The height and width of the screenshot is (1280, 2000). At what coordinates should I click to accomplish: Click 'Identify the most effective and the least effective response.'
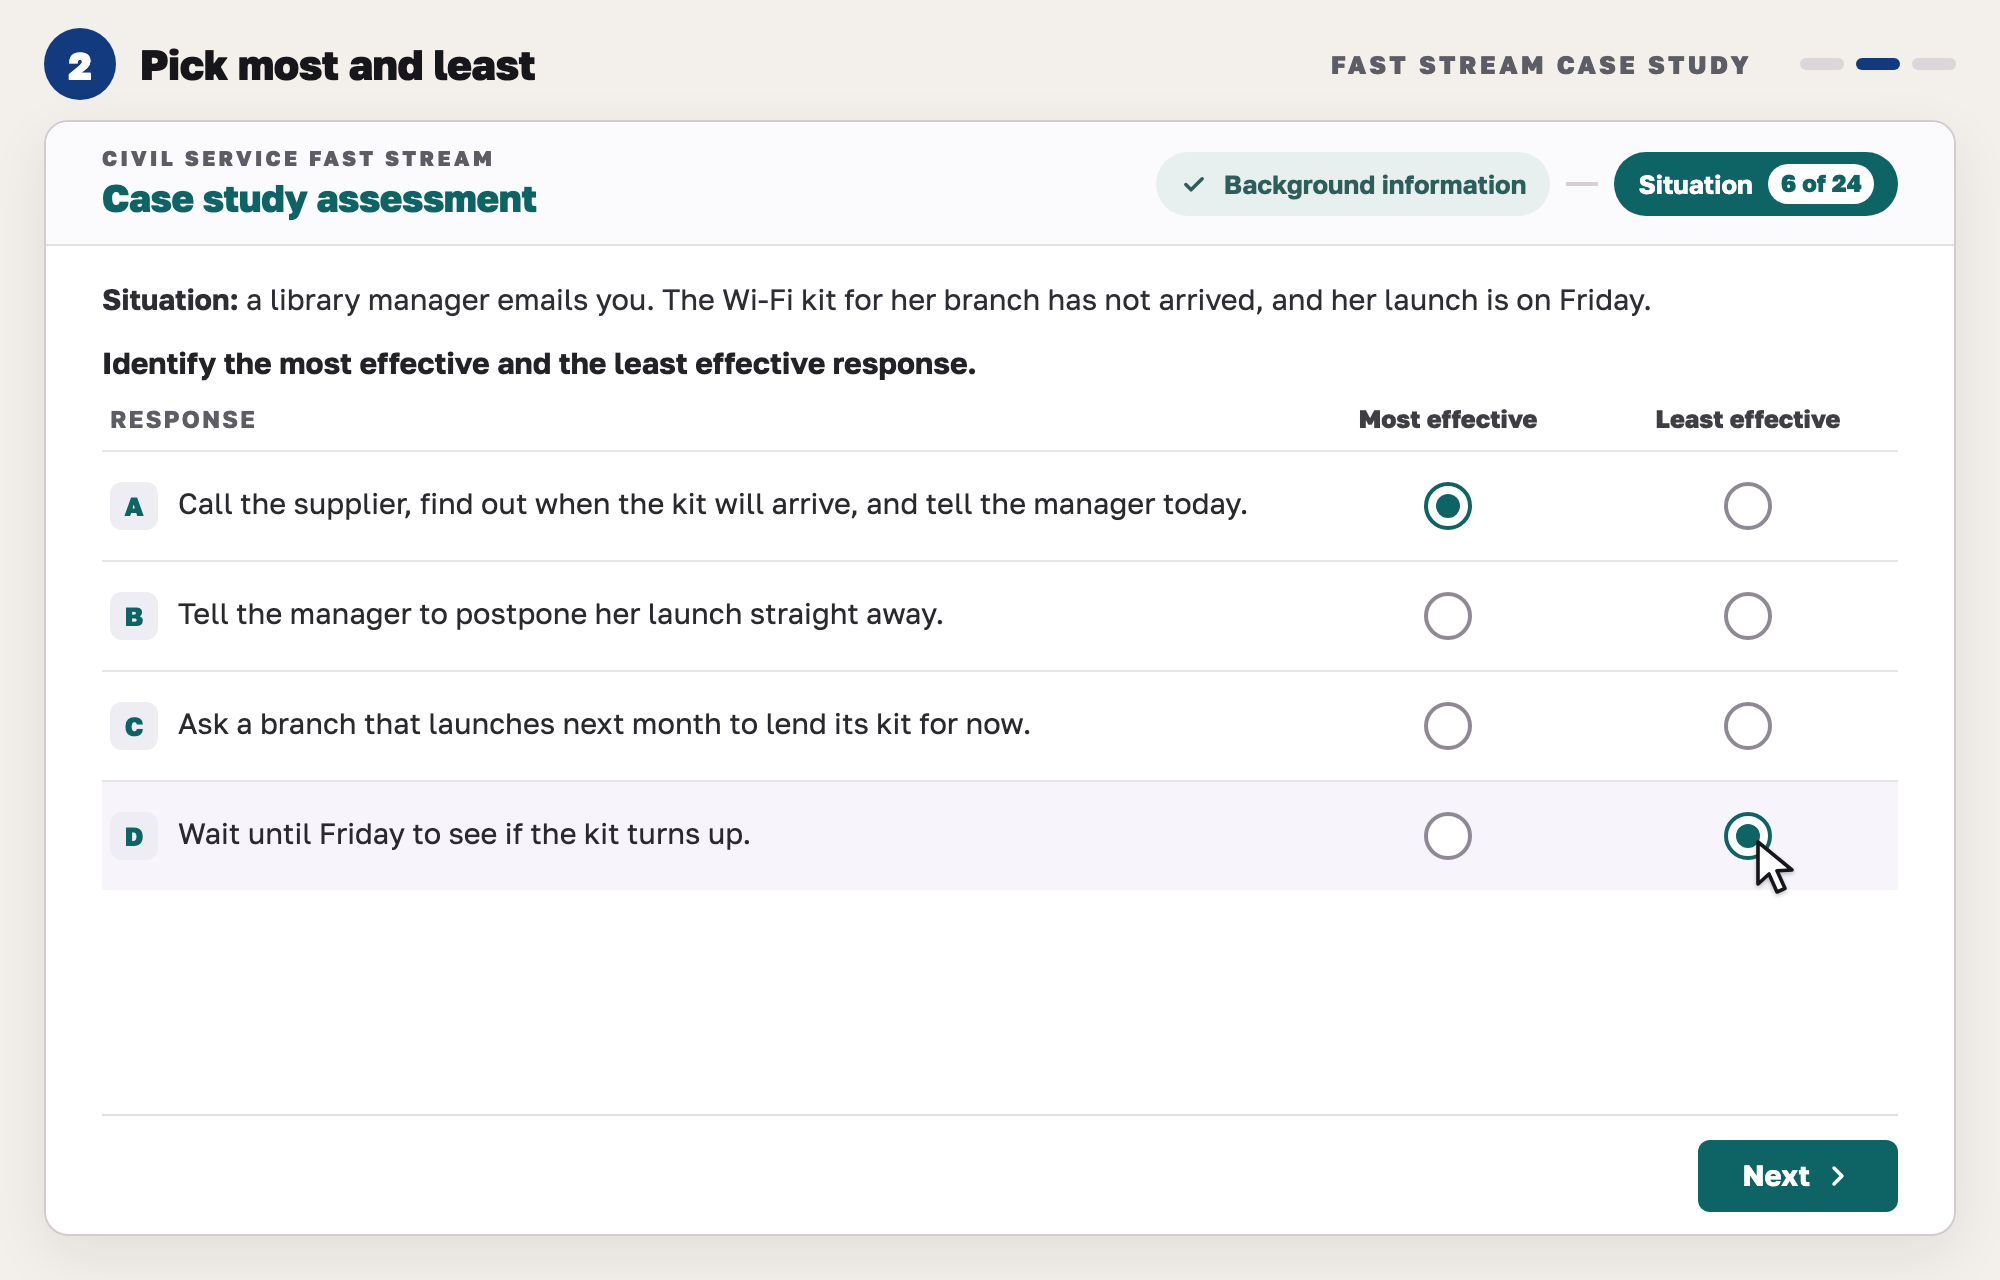point(539,364)
